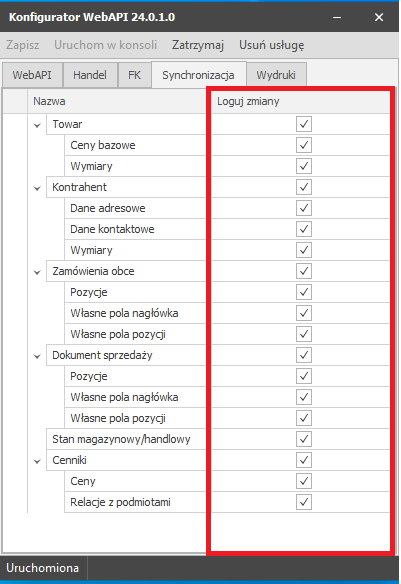Collapse the Zamówienia obce node
This screenshot has width=401, height=584.
point(37,272)
